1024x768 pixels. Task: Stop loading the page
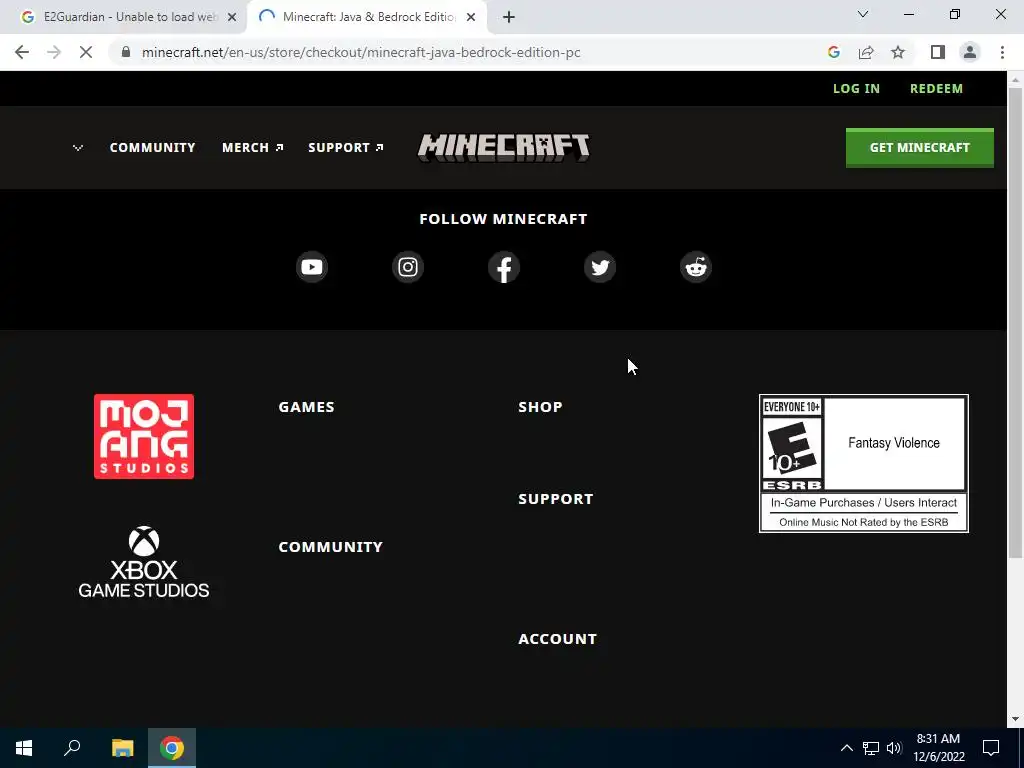click(x=86, y=52)
